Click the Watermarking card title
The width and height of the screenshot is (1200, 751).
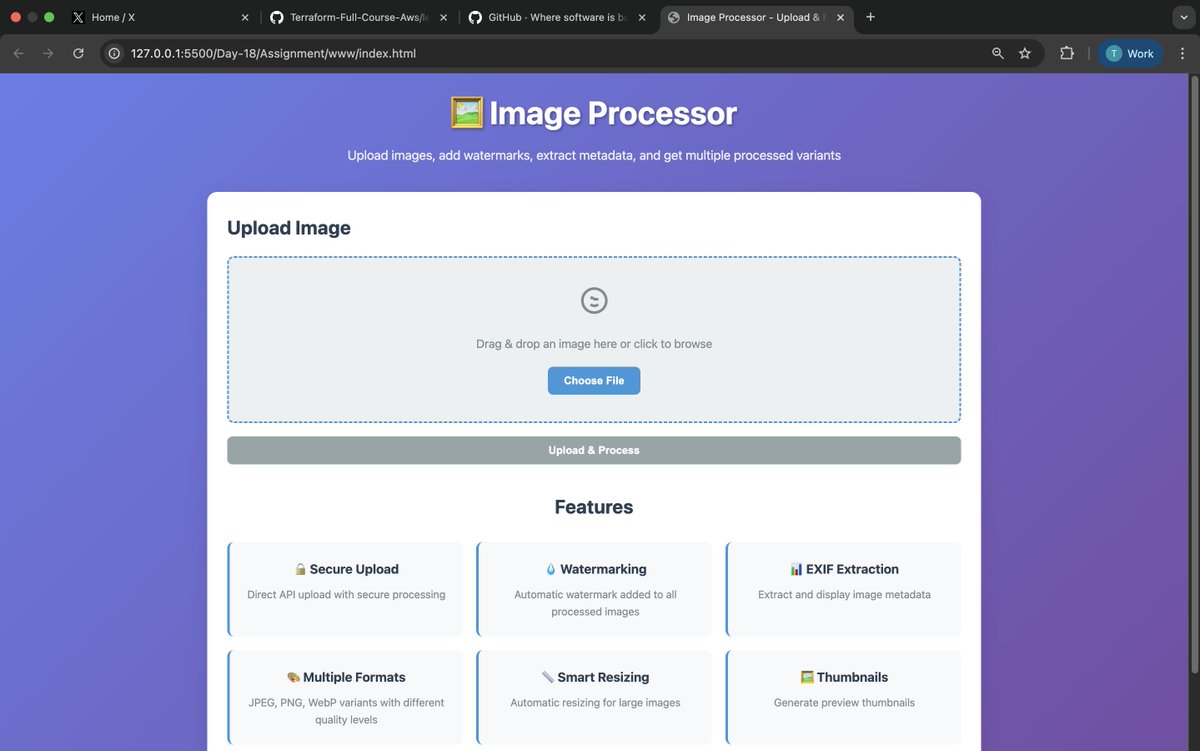(x=603, y=569)
